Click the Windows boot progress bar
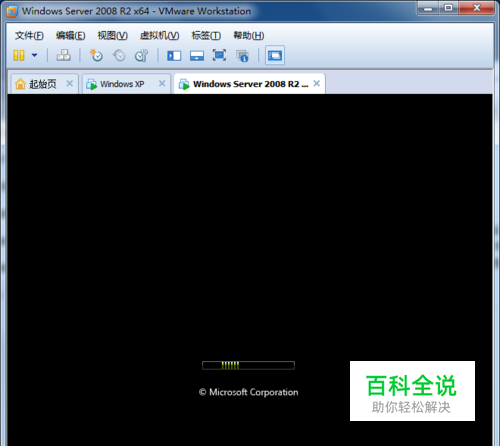Image resolution: width=500 pixels, height=446 pixels. click(x=248, y=365)
